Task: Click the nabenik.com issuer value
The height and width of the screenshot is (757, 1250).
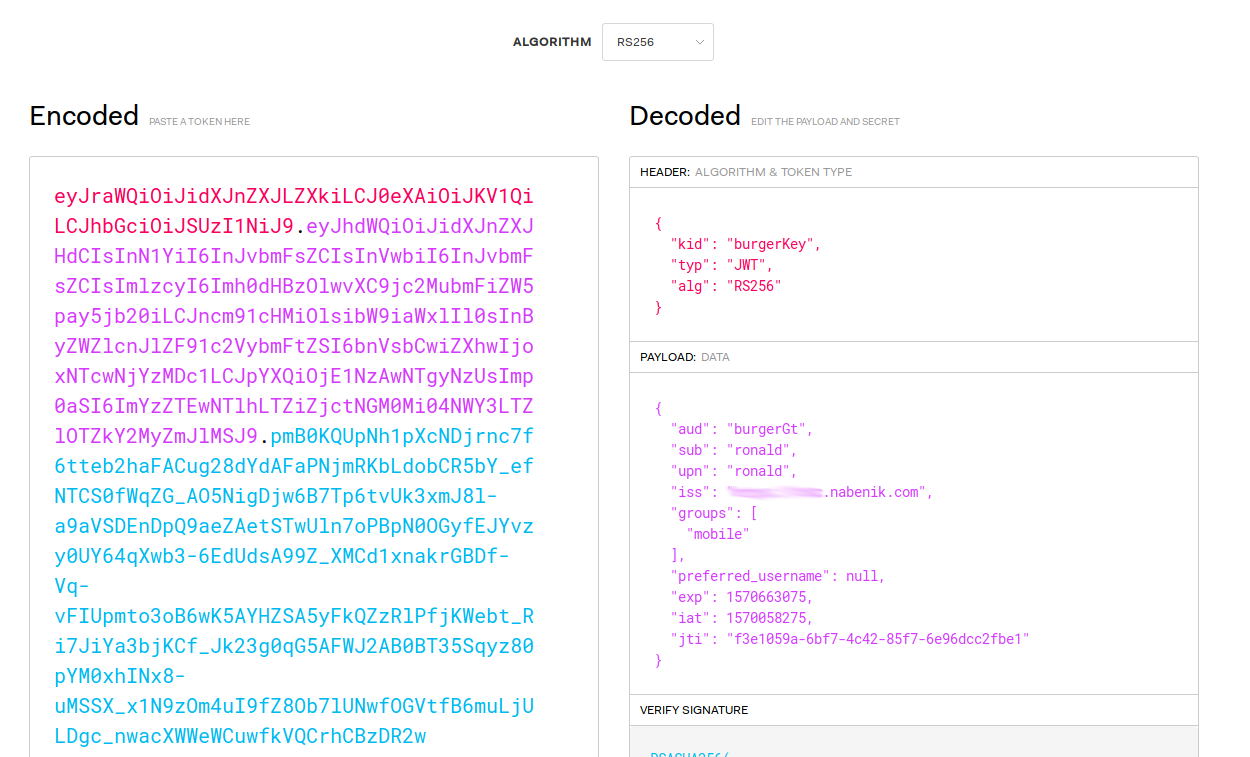Action: (875, 492)
